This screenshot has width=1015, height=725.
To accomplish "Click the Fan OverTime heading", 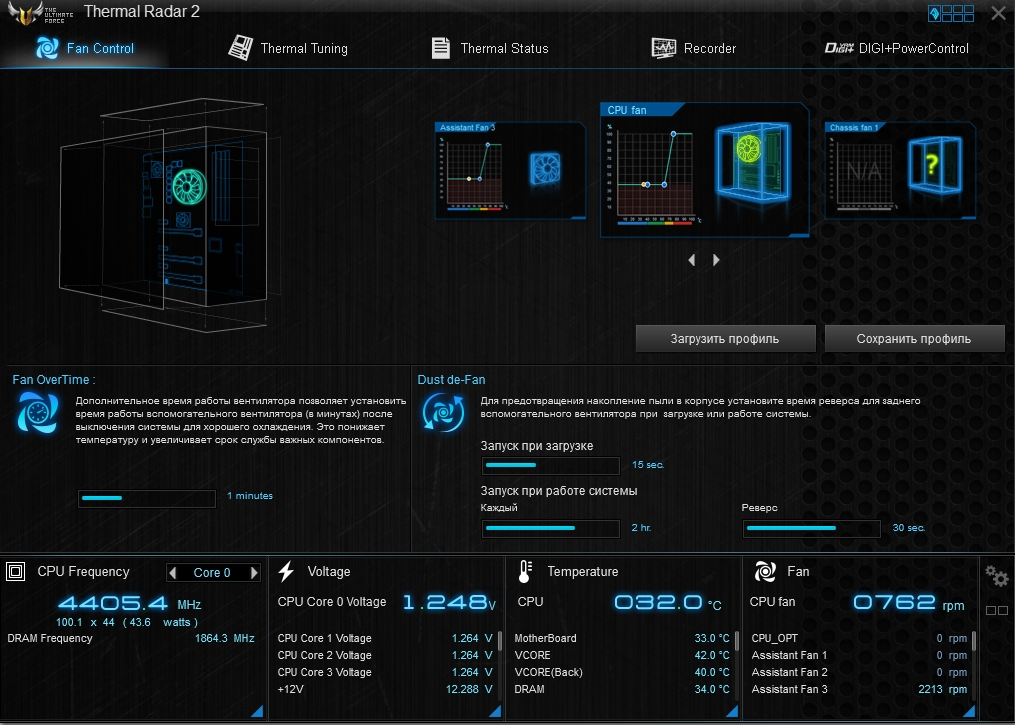I will [54, 380].
